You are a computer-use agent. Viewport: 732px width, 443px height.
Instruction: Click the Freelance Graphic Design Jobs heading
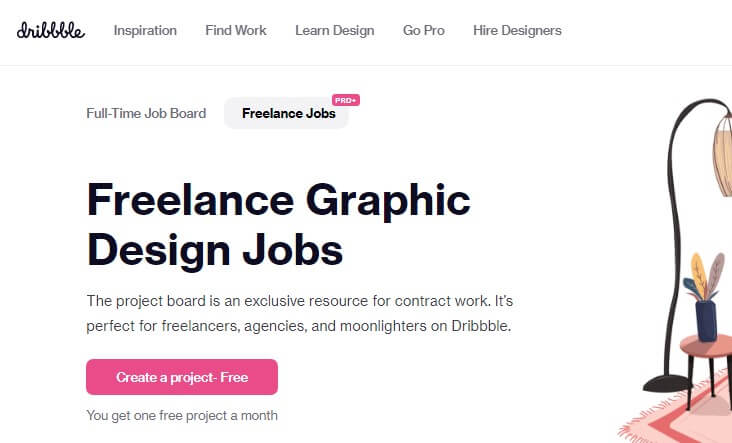click(x=279, y=225)
